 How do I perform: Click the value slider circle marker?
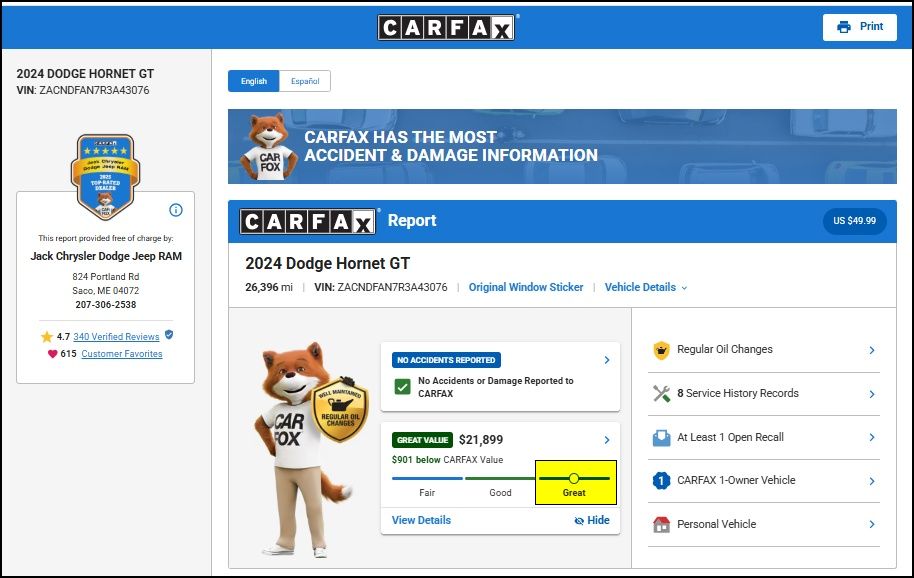click(x=574, y=478)
